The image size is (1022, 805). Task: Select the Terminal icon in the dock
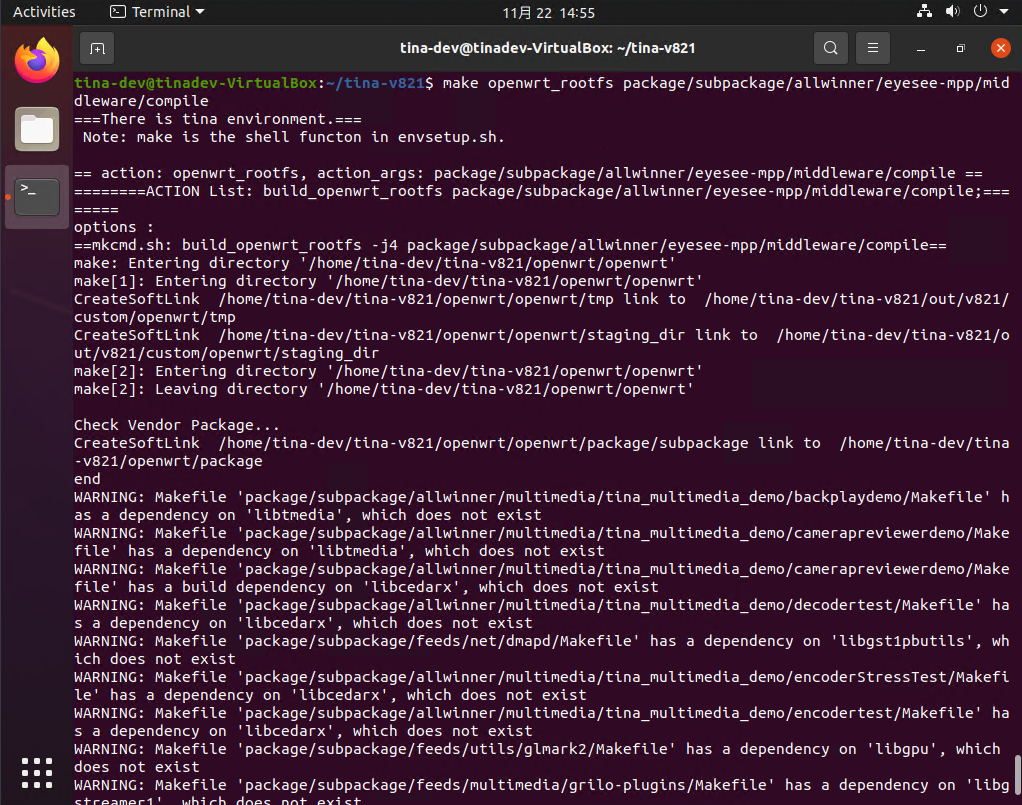(37, 196)
